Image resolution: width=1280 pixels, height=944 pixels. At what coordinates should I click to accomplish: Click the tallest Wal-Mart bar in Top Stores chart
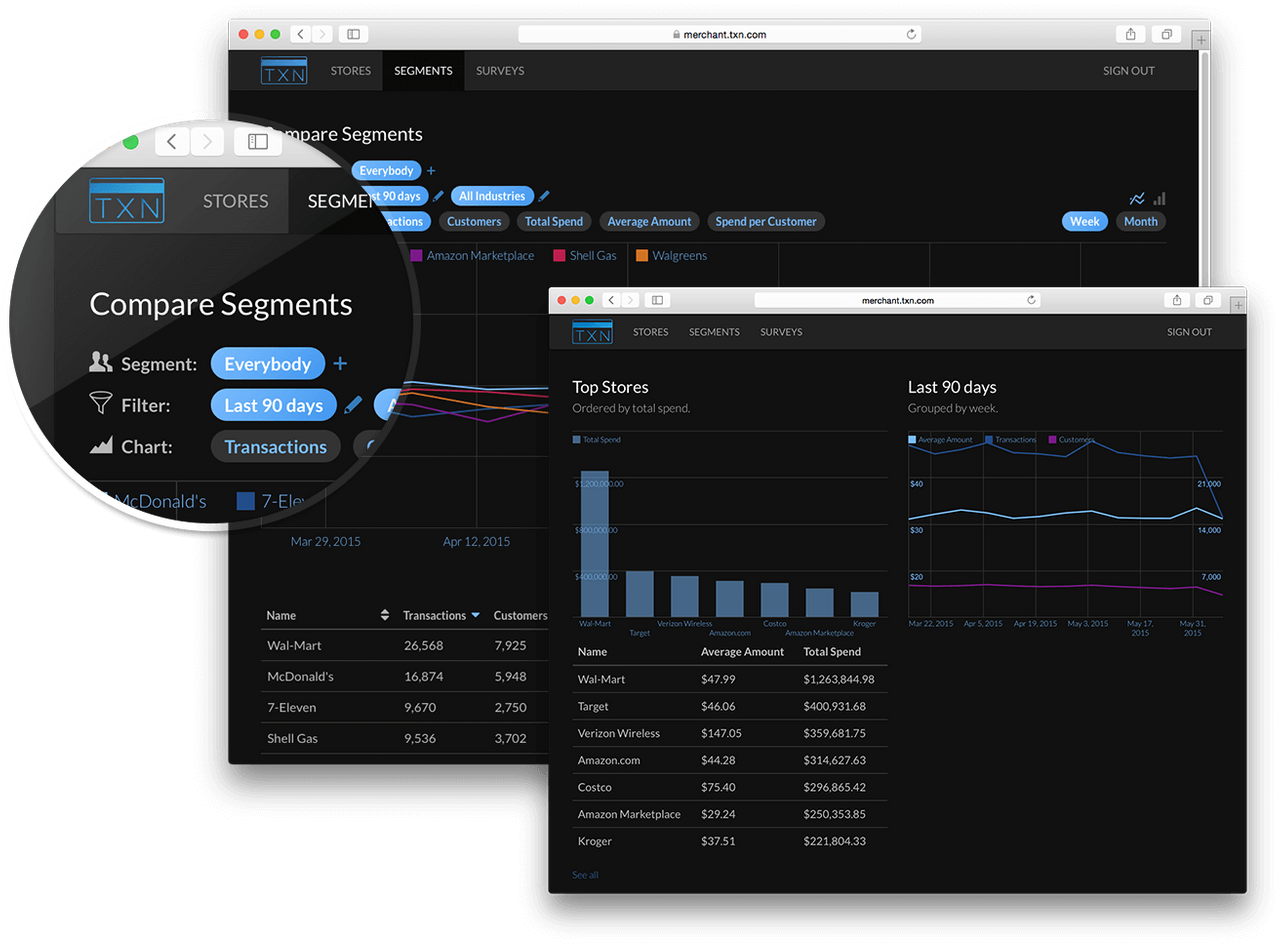pyautogui.click(x=595, y=543)
